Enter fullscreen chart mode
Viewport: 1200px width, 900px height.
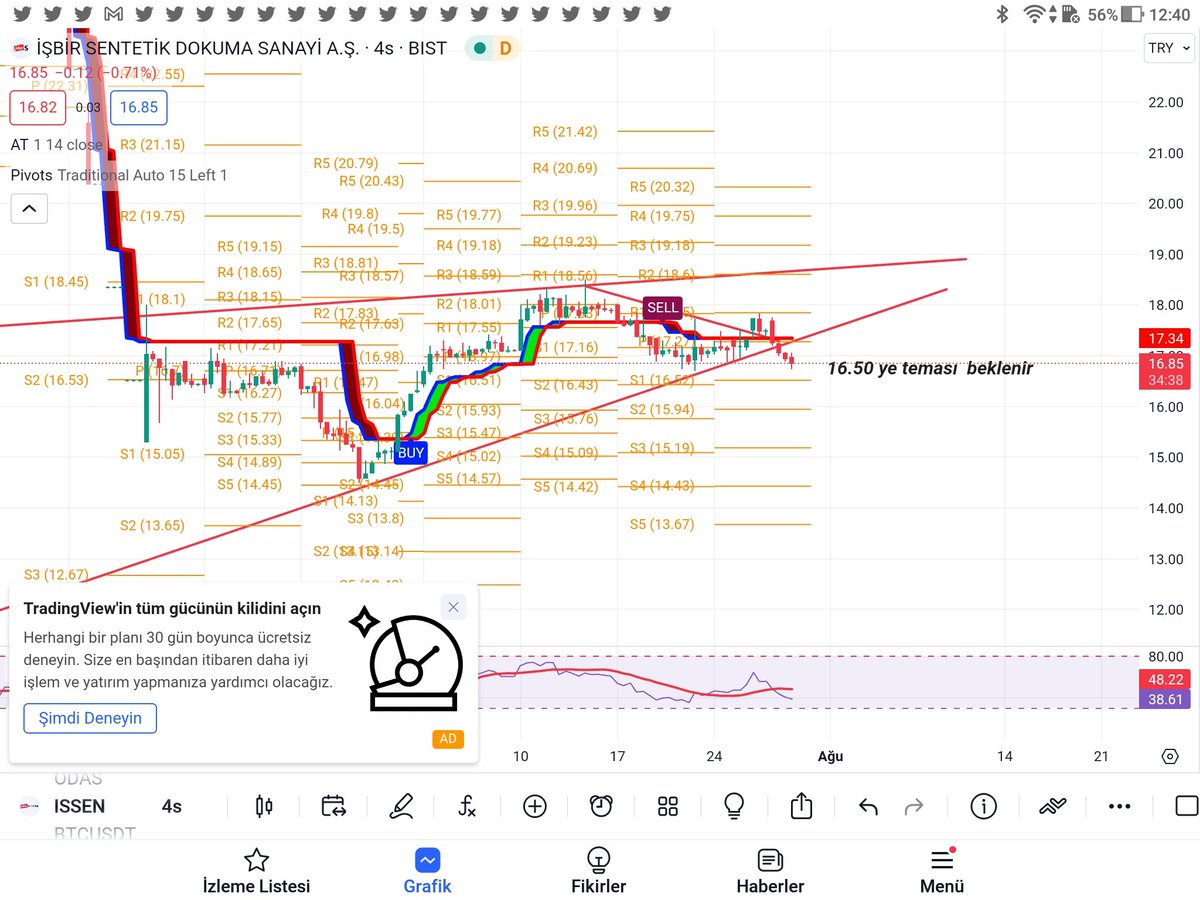(1186, 806)
